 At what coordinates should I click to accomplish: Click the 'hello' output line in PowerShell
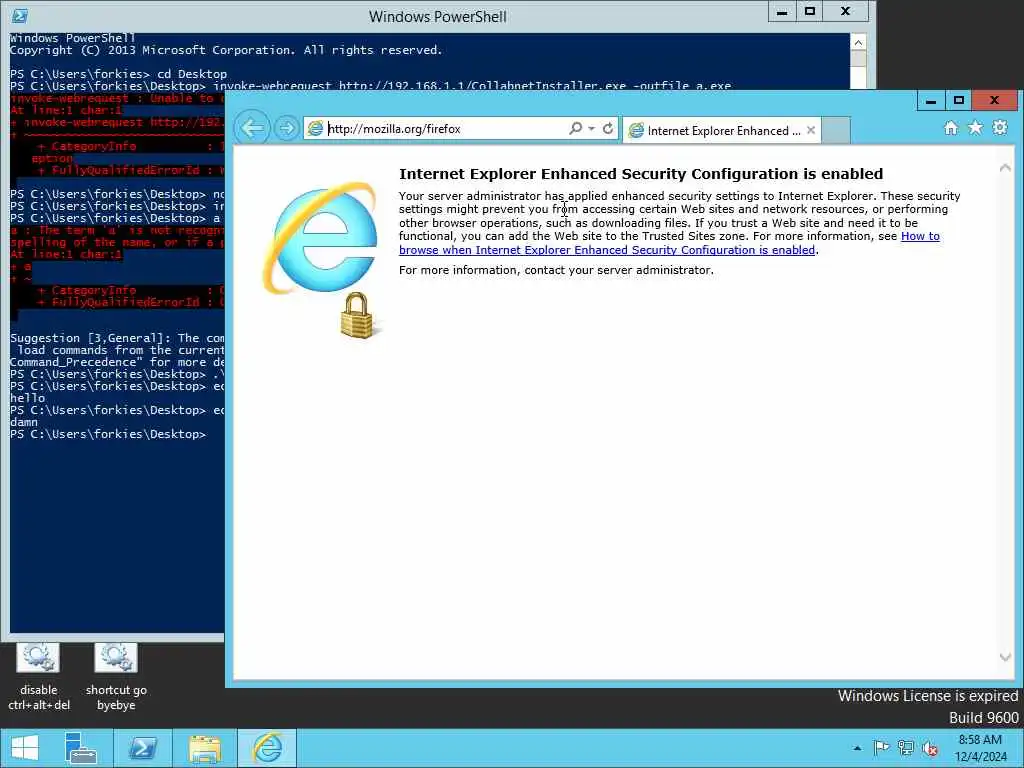(27, 398)
